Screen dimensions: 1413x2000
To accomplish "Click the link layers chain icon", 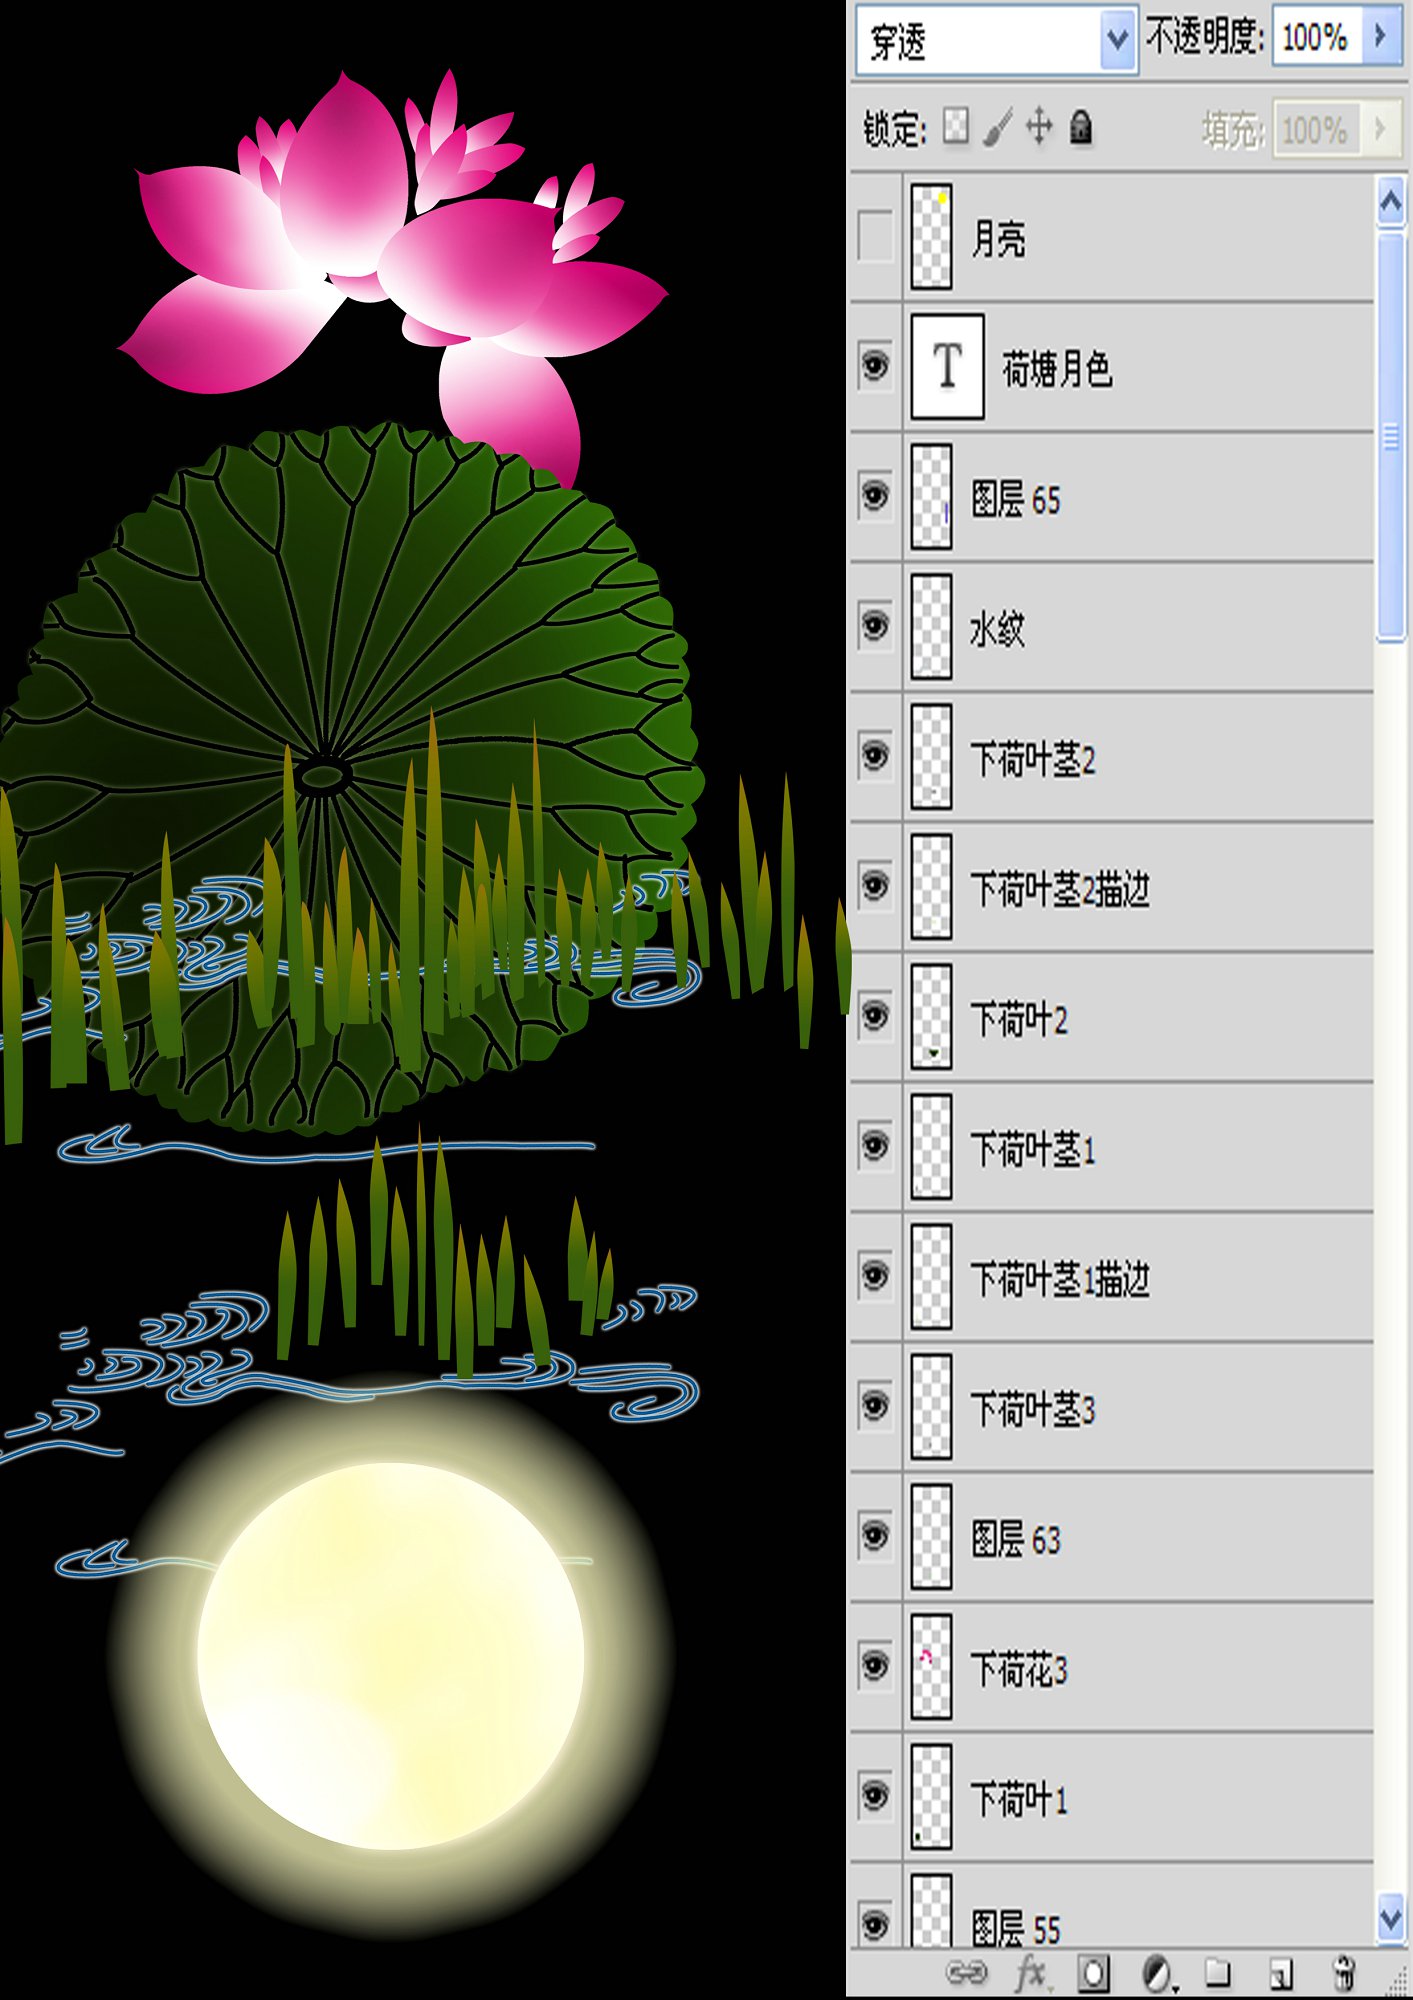I will 966,1972.
